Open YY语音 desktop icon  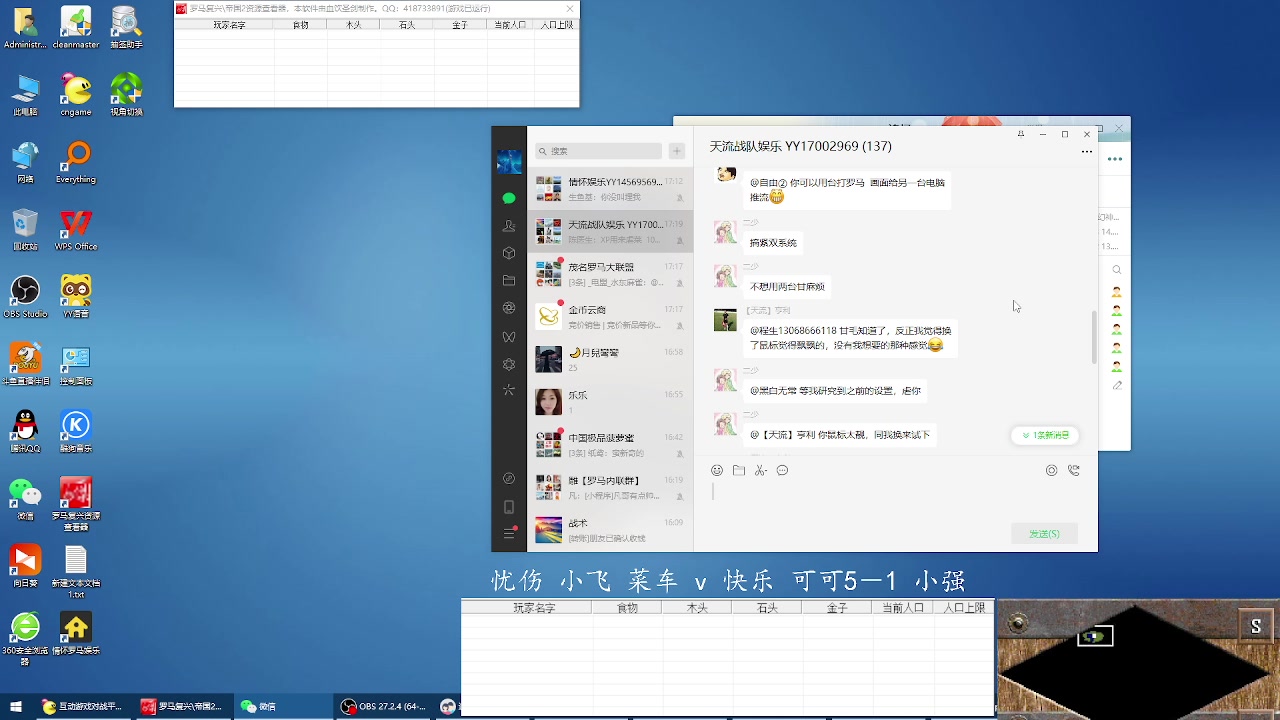(x=76, y=296)
